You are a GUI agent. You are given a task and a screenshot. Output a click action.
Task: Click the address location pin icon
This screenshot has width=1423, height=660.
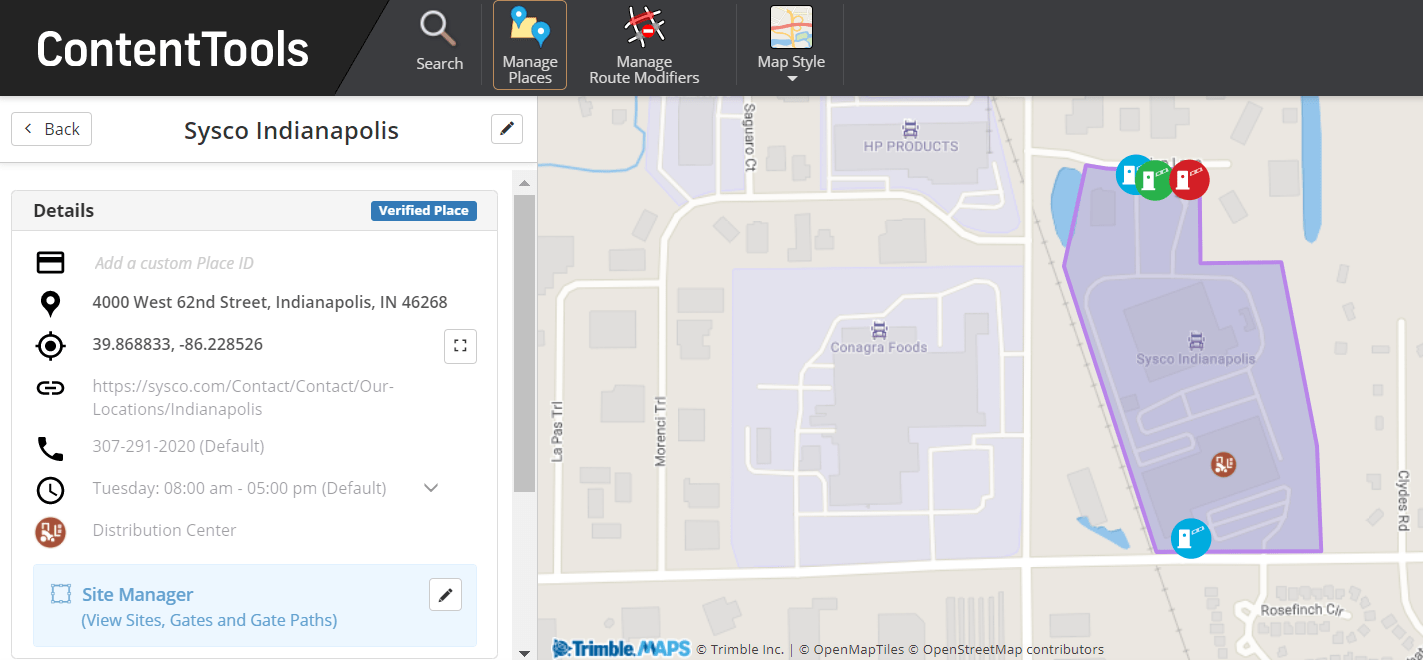pyautogui.click(x=50, y=303)
